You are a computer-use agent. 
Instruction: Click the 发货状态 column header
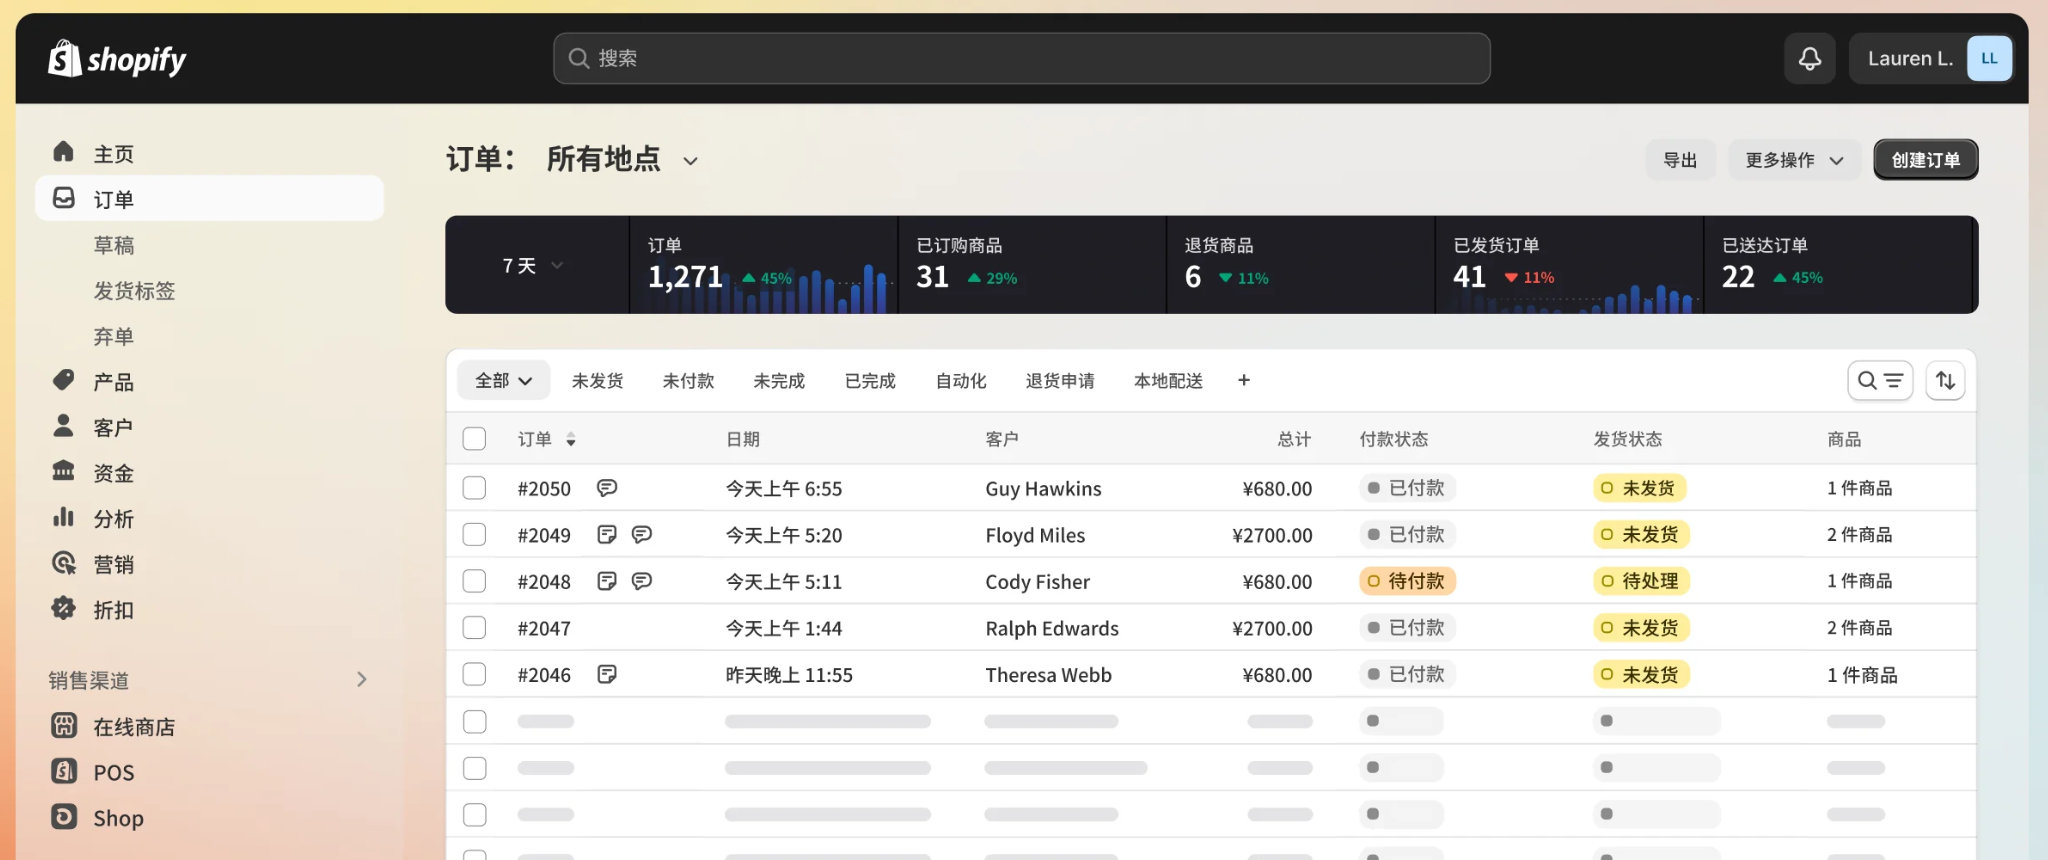(x=1627, y=439)
